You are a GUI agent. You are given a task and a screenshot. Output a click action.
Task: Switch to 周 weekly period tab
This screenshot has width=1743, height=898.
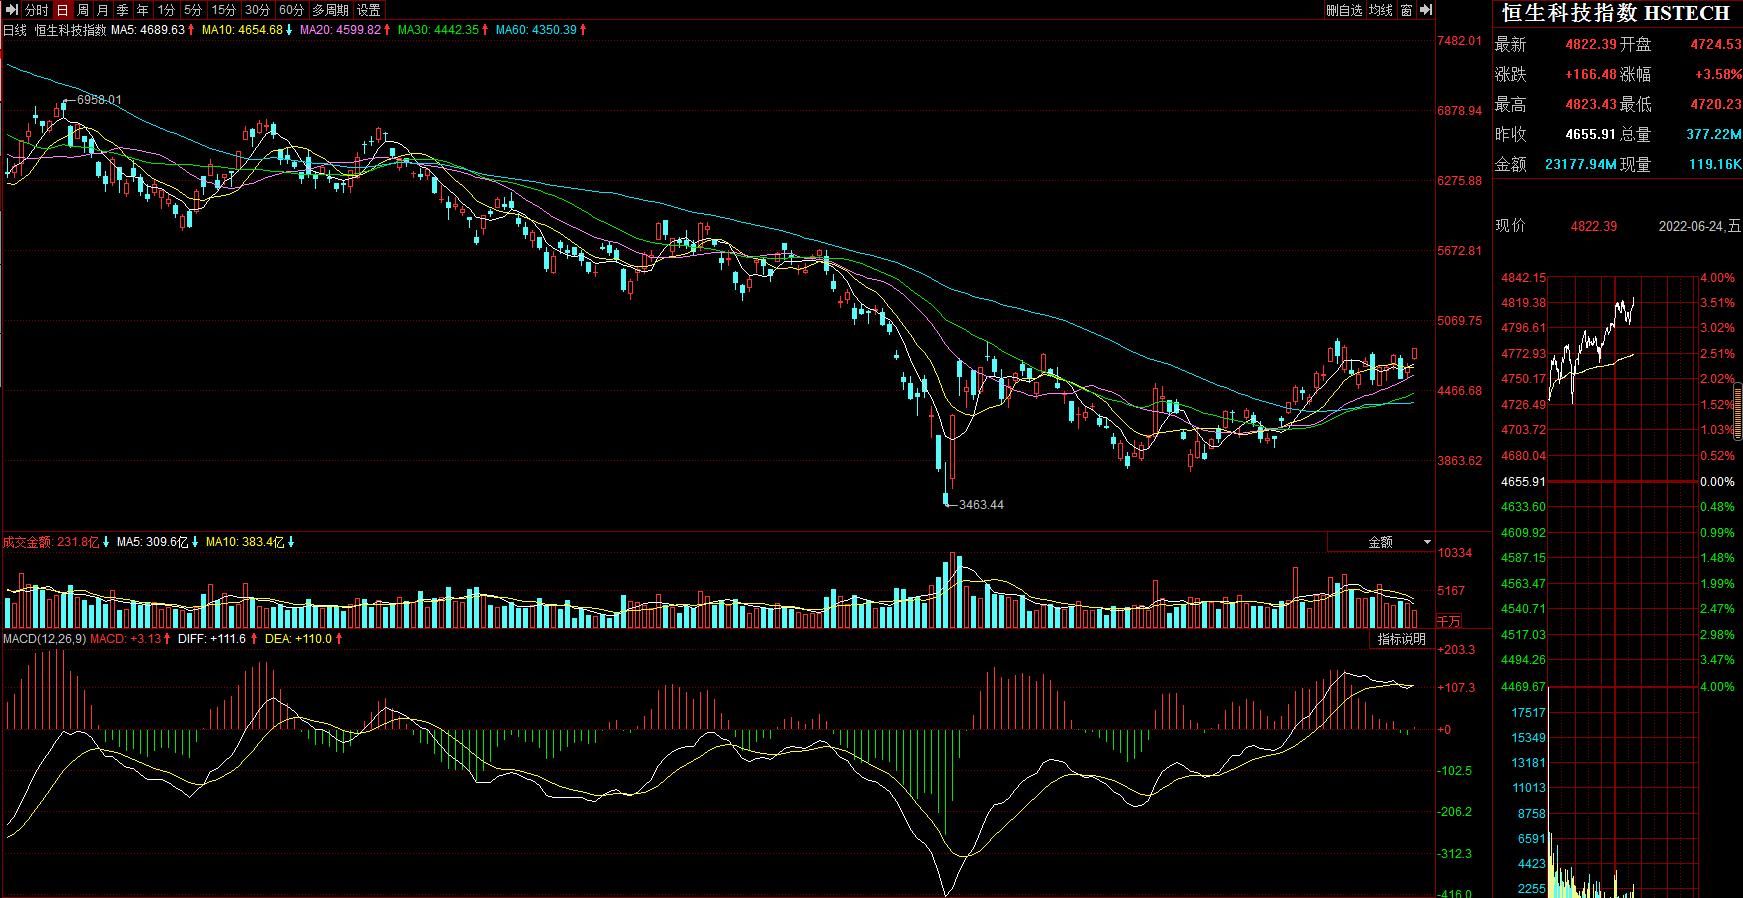click(82, 10)
